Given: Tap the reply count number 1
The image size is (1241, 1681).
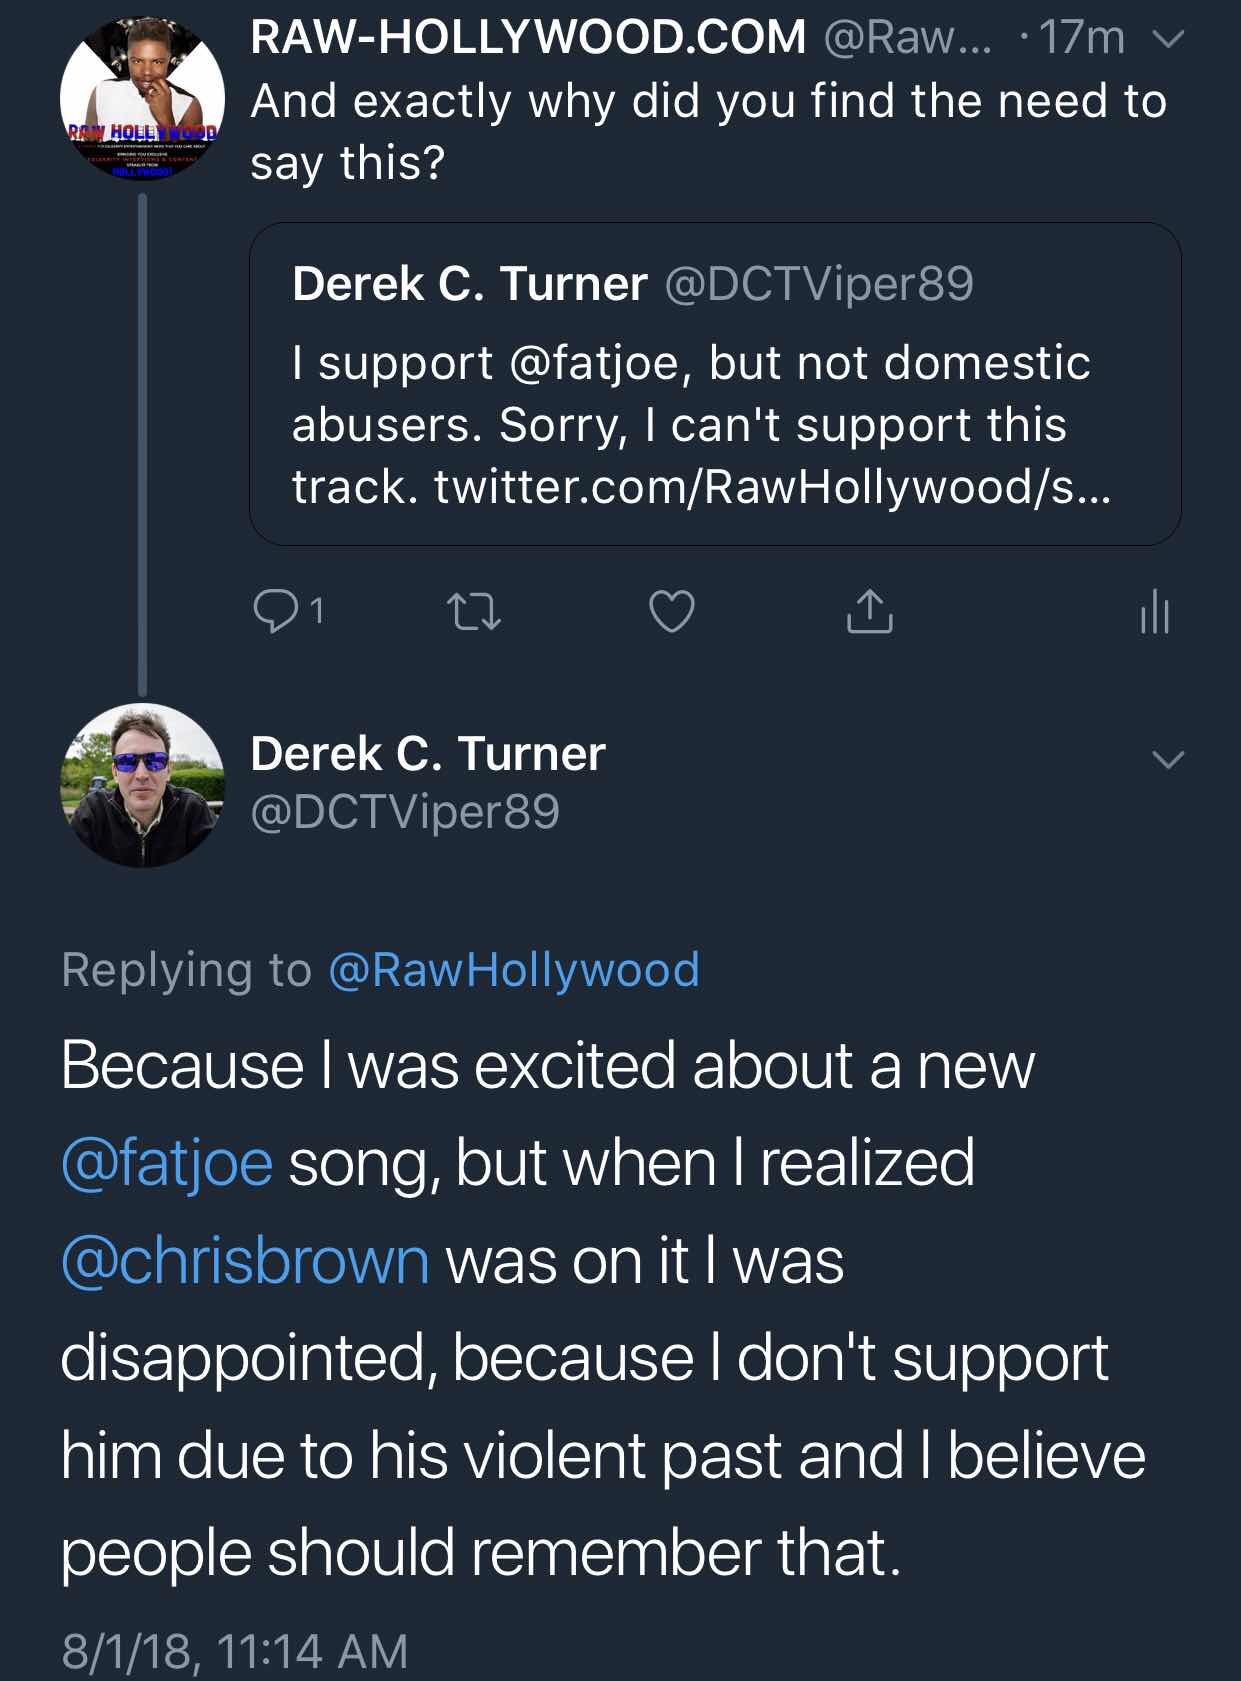Looking at the screenshot, I should 317,611.
